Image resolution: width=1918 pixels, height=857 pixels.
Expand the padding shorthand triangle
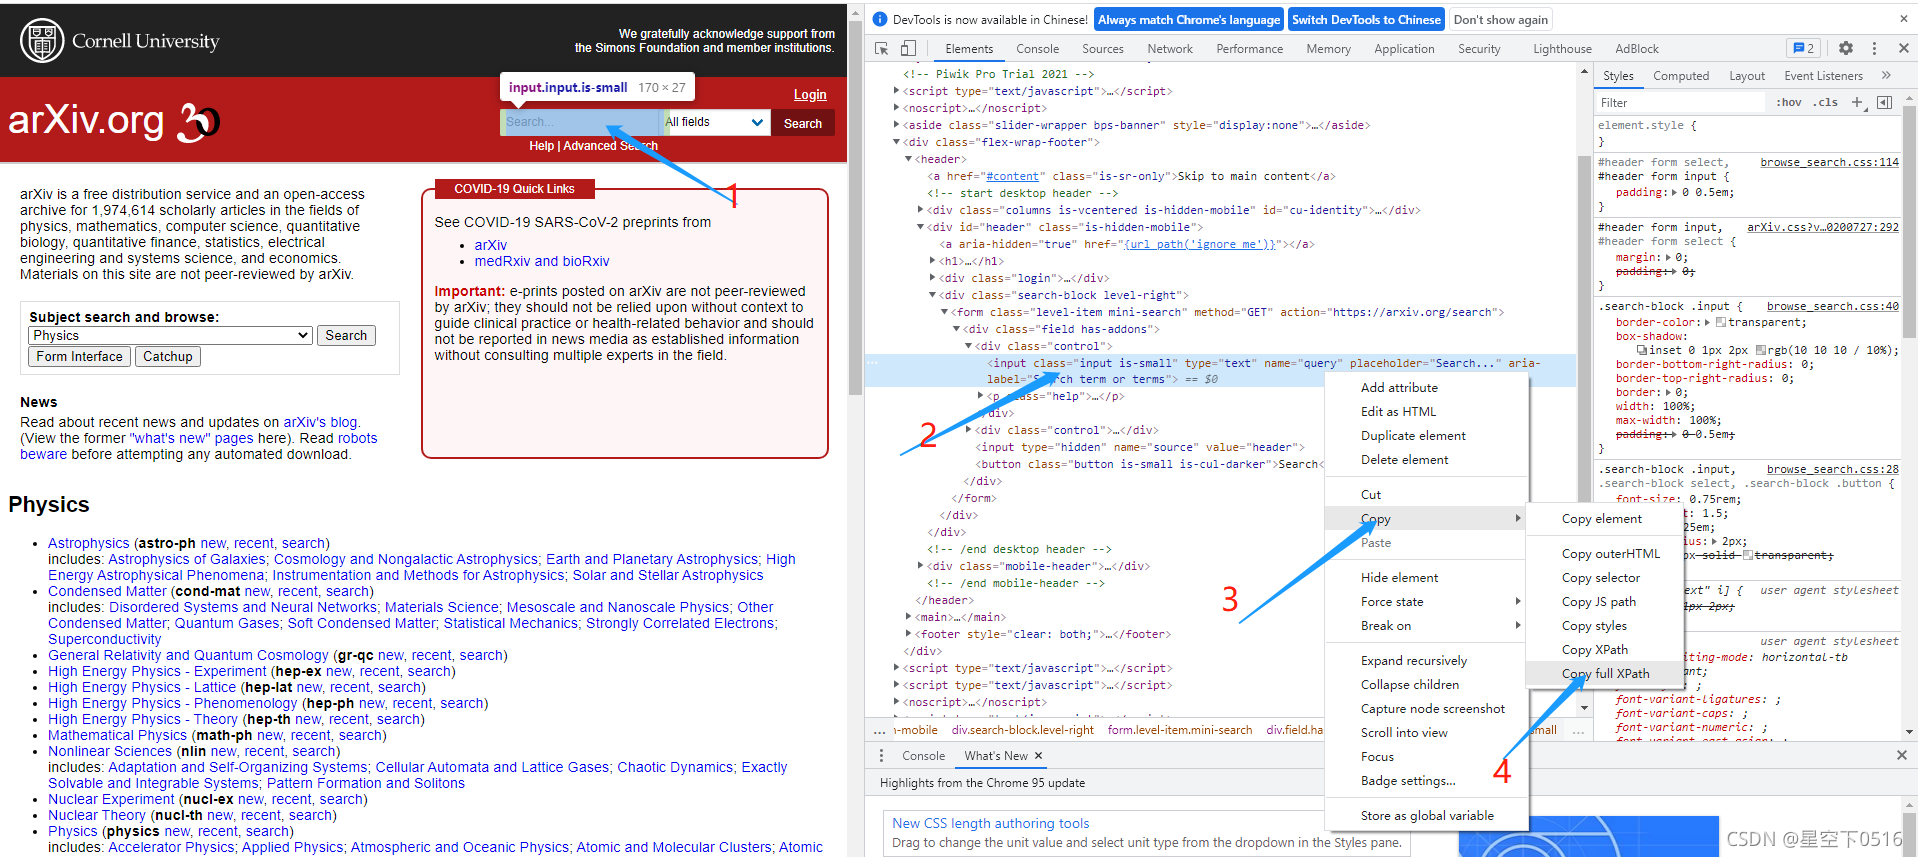[x=1675, y=192]
